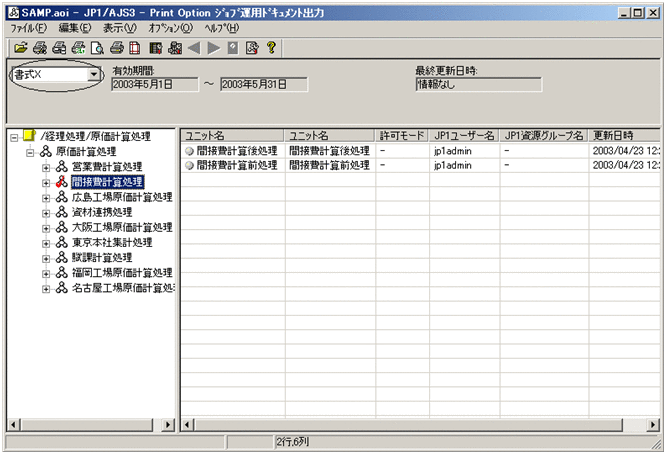Click the validity period start date field
This screenshot has height=455, width=668.
(x=155, y=85)
